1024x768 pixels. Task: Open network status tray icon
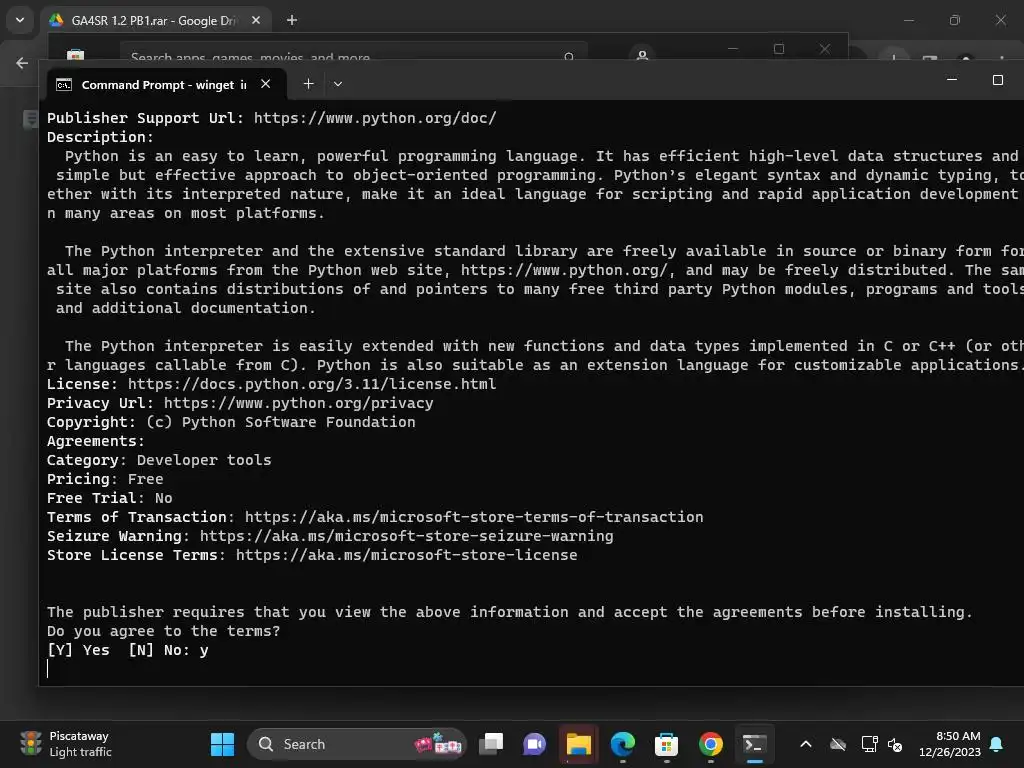pyautogui.click(x=869, y=744)
